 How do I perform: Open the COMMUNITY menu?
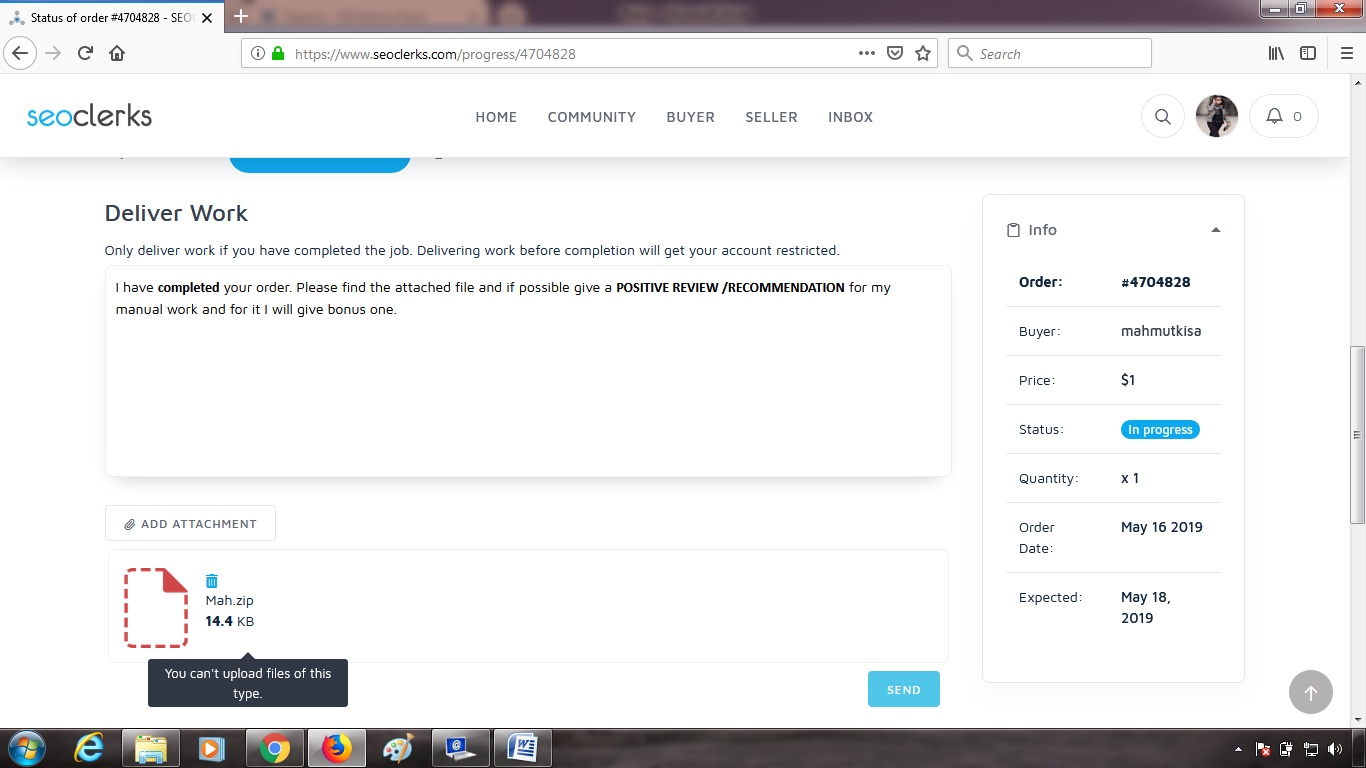592,117
